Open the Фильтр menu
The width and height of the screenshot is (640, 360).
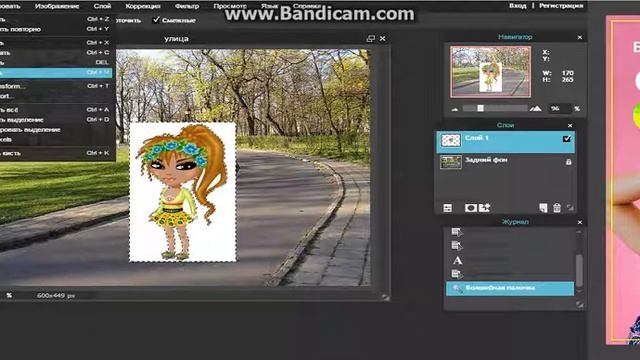coord(187,6)
